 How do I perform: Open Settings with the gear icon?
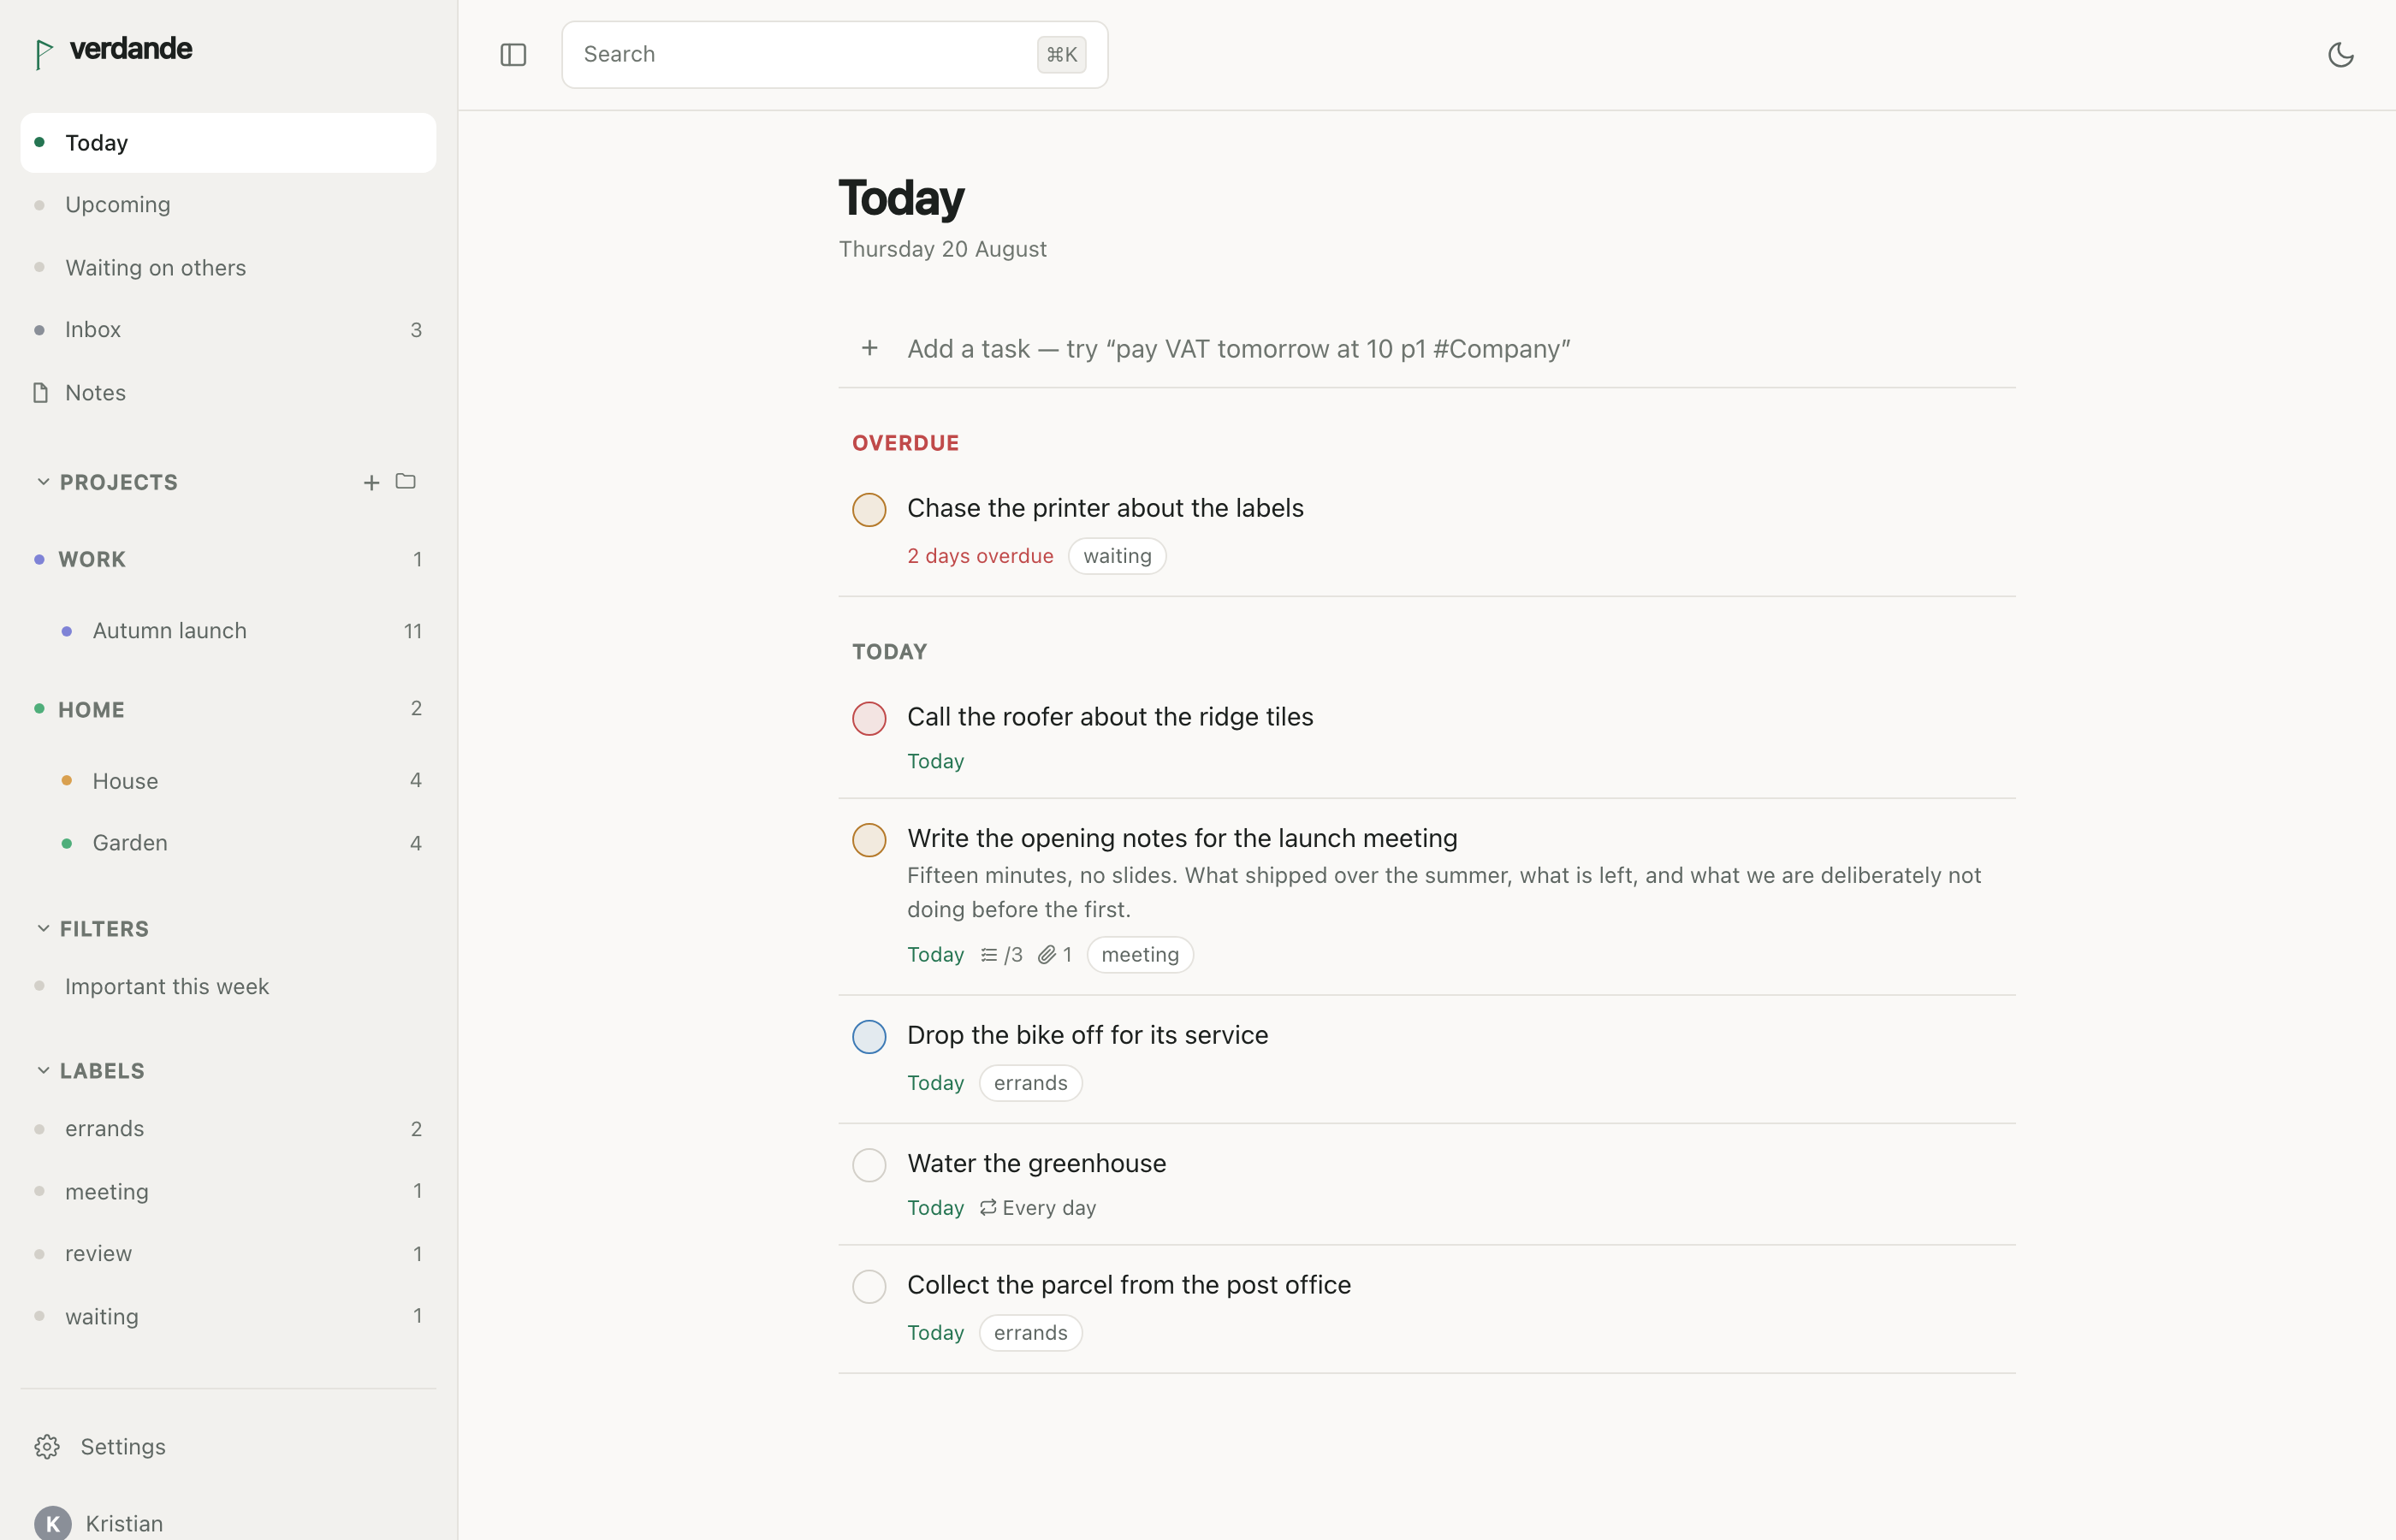point(47,1446)
